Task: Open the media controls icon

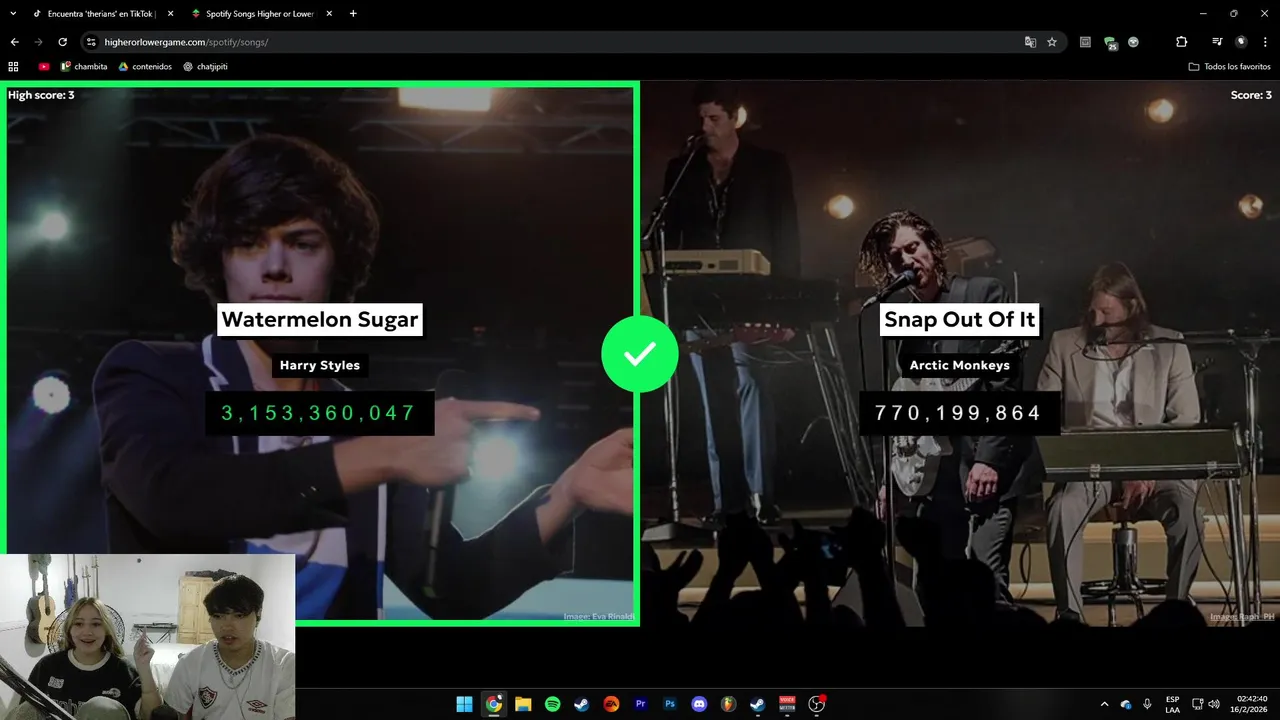Action: click(x=1217, y=42)
